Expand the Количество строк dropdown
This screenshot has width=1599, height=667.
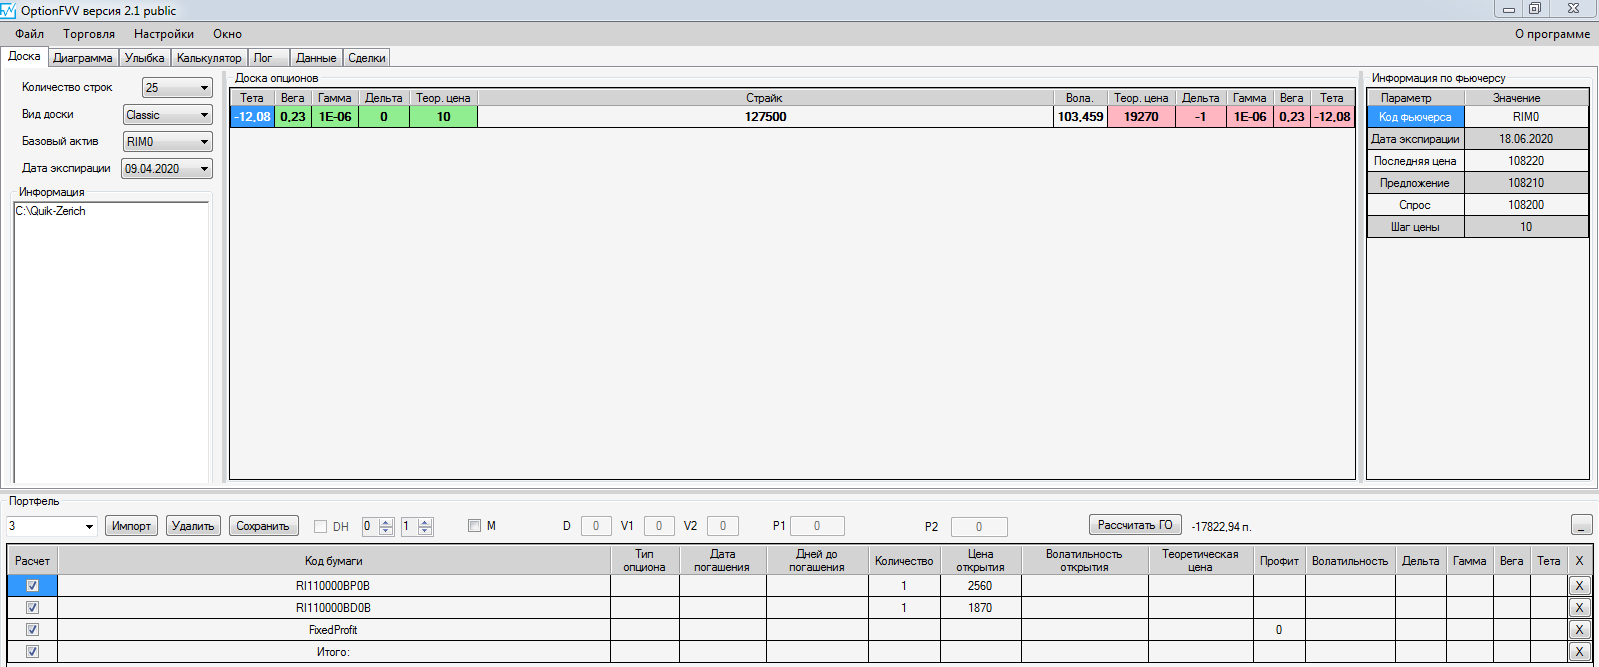pos(204,88)
